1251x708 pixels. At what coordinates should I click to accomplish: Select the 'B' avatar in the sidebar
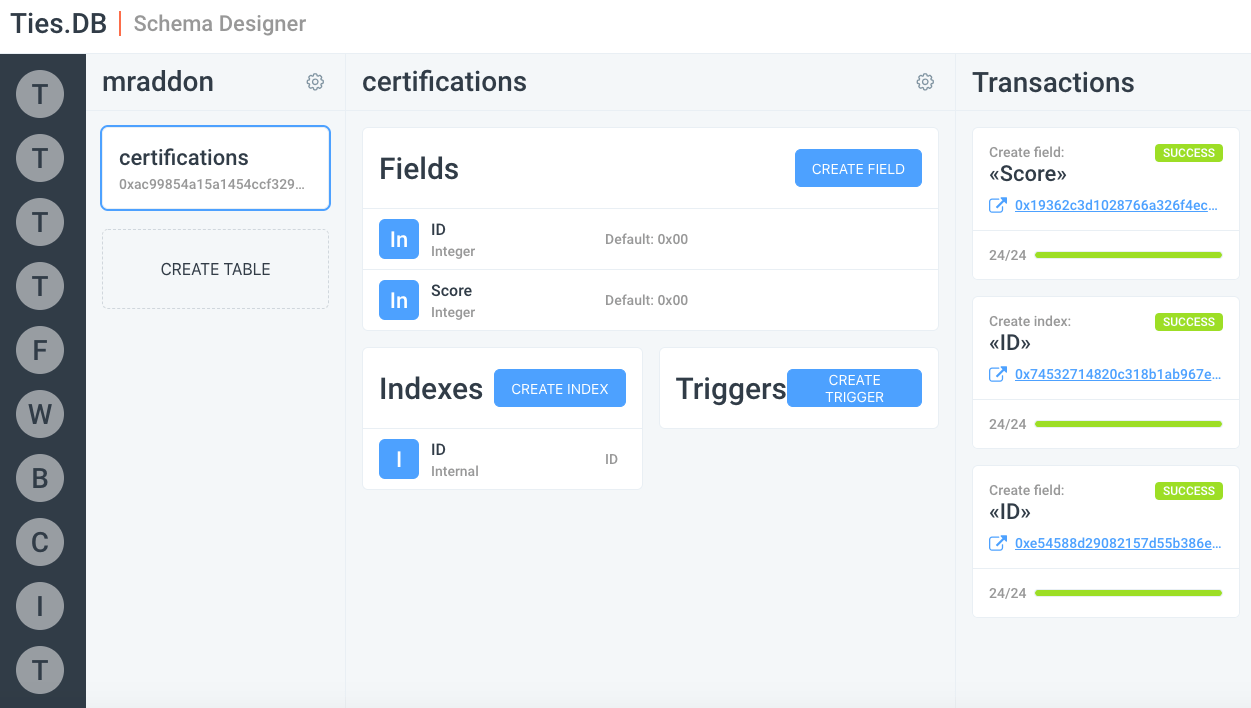tap(40, 478)
